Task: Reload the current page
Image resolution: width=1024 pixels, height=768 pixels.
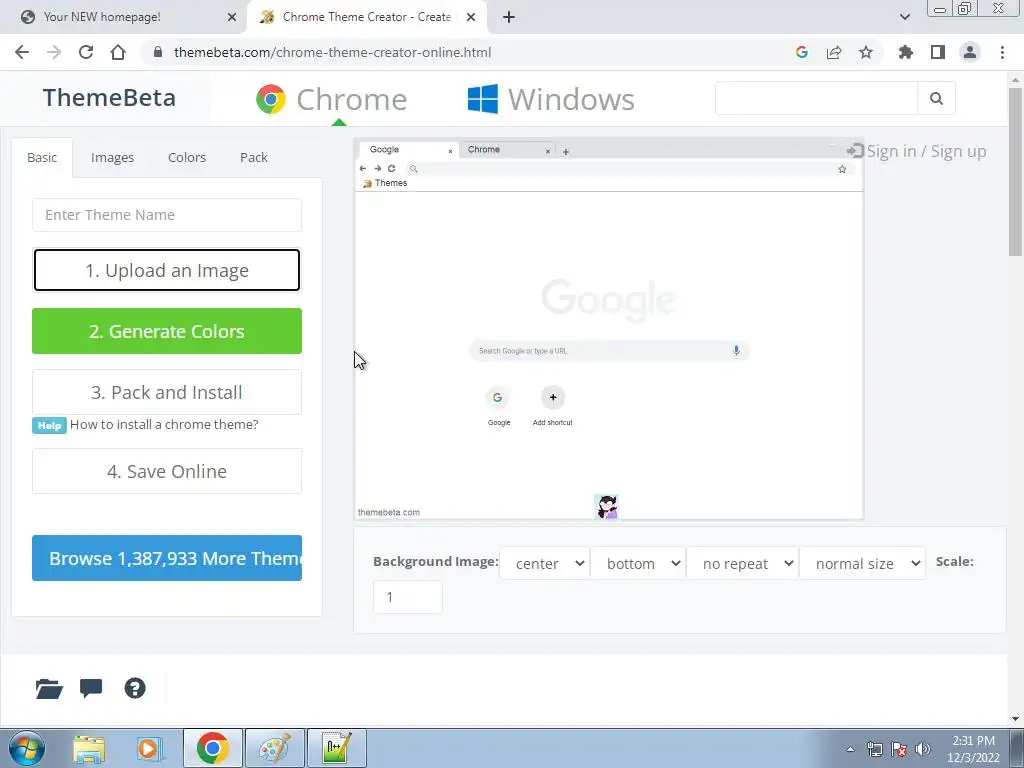Action: click(86, 52)
